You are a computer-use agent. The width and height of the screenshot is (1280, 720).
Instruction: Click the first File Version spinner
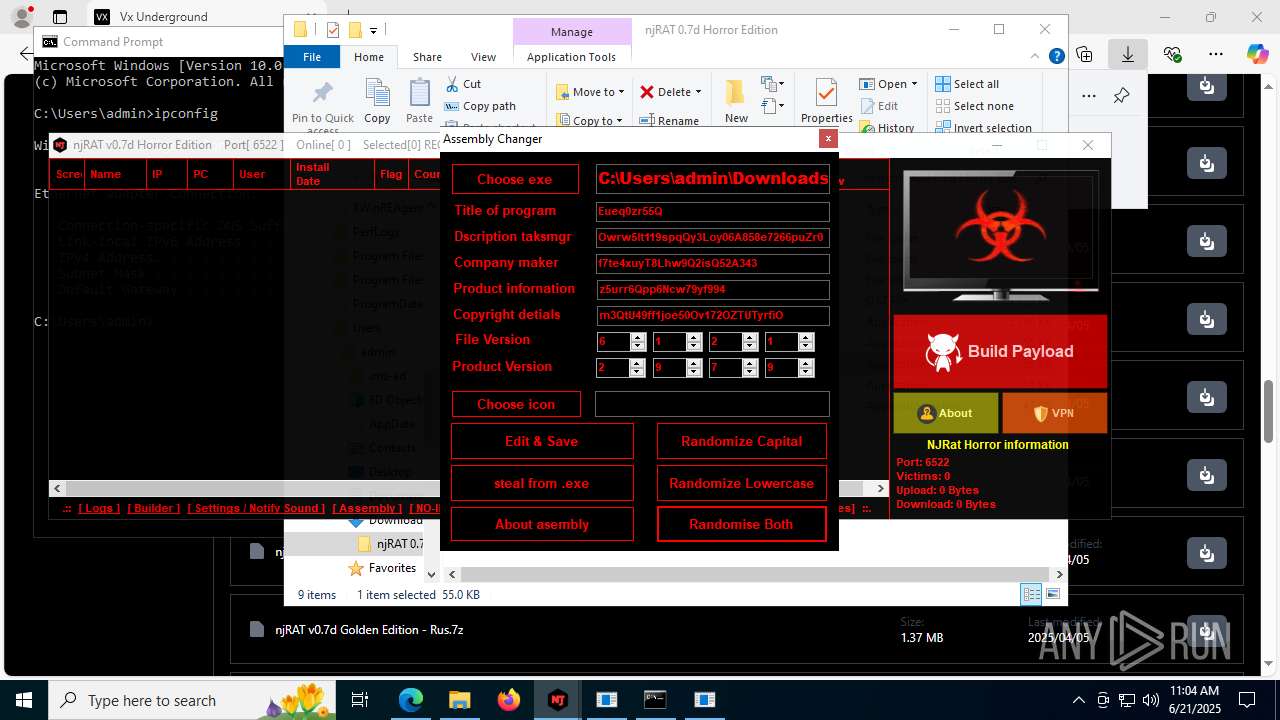[x=620, y=342]
